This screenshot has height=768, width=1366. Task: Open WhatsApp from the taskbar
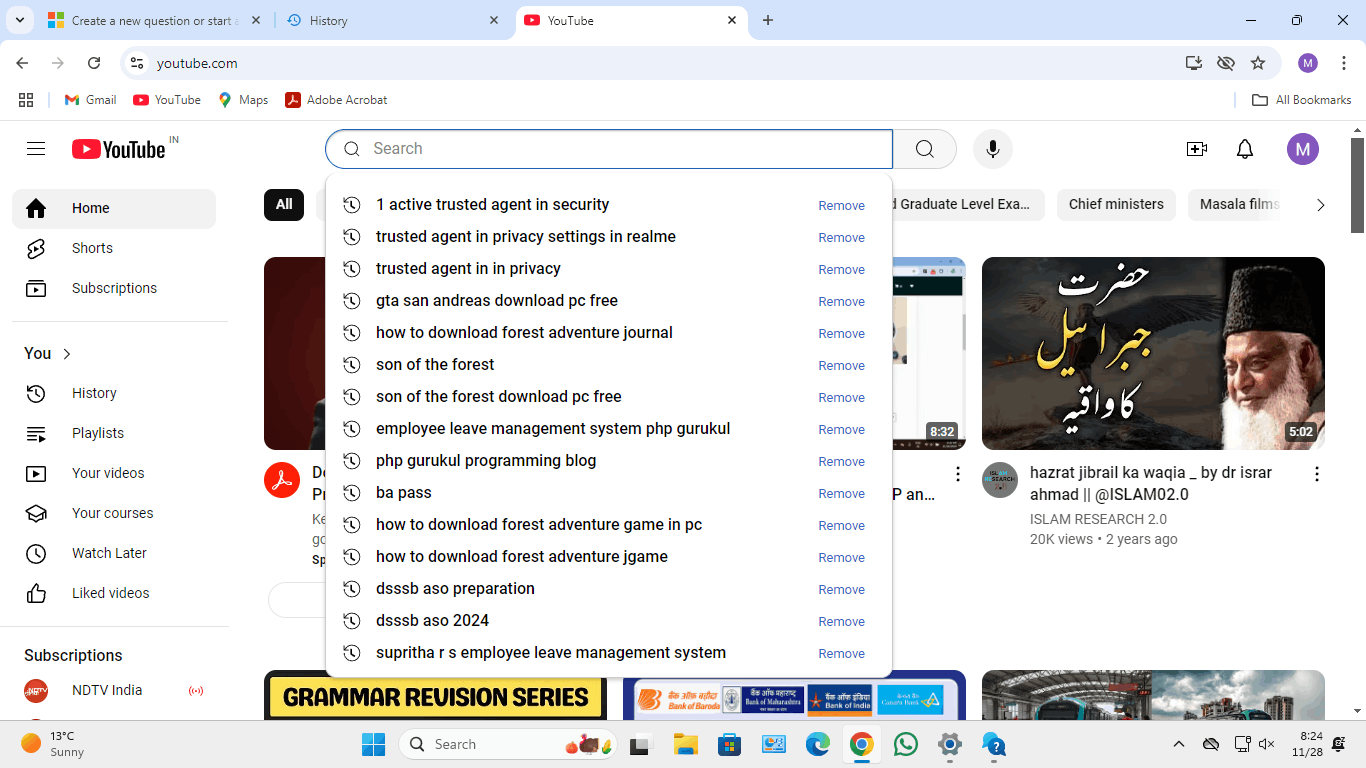(906, 744)
